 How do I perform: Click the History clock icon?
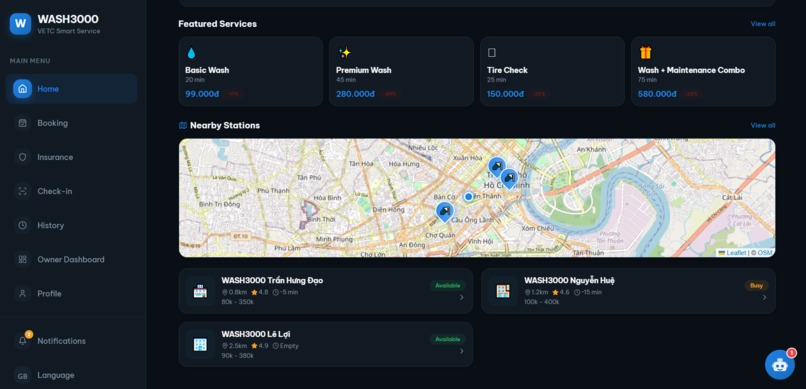pos(23,225)
